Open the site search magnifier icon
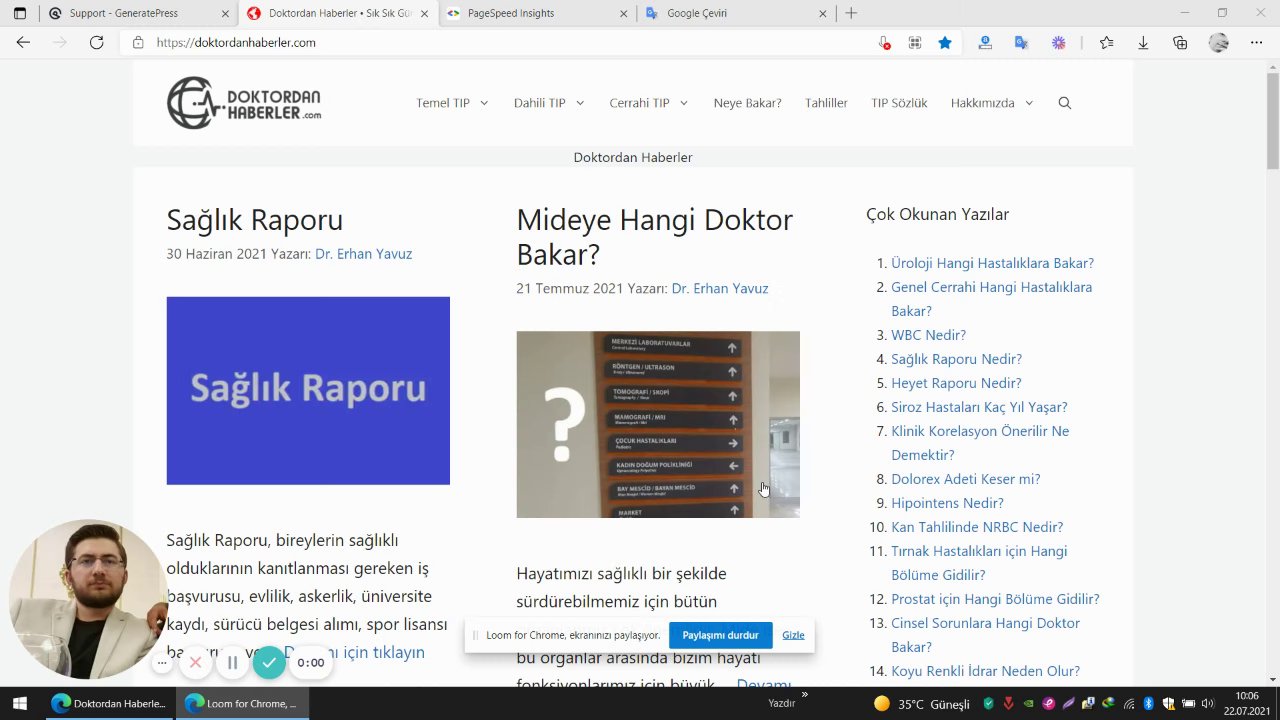 click(1064, 103)
